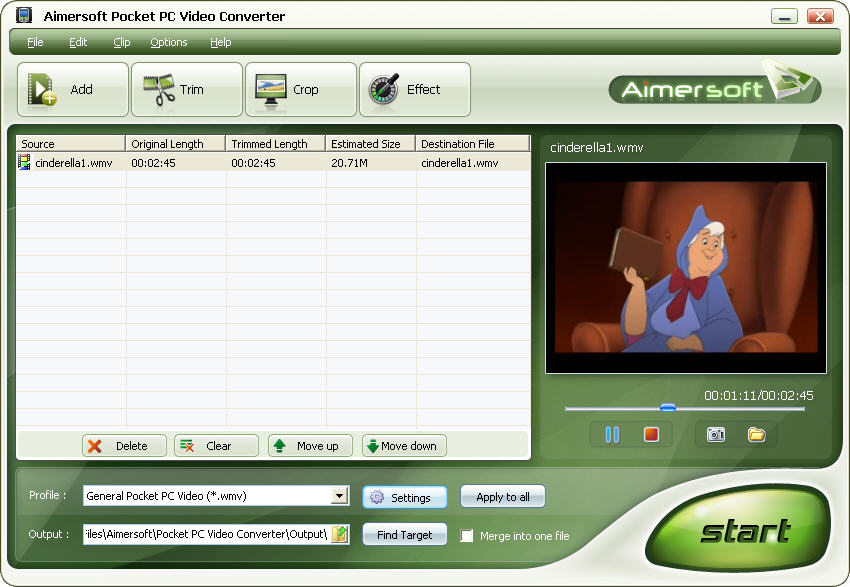Click the cinderella1.wmv preview title
The width and height of the screenshot is (850, 587).
(596, 147)
